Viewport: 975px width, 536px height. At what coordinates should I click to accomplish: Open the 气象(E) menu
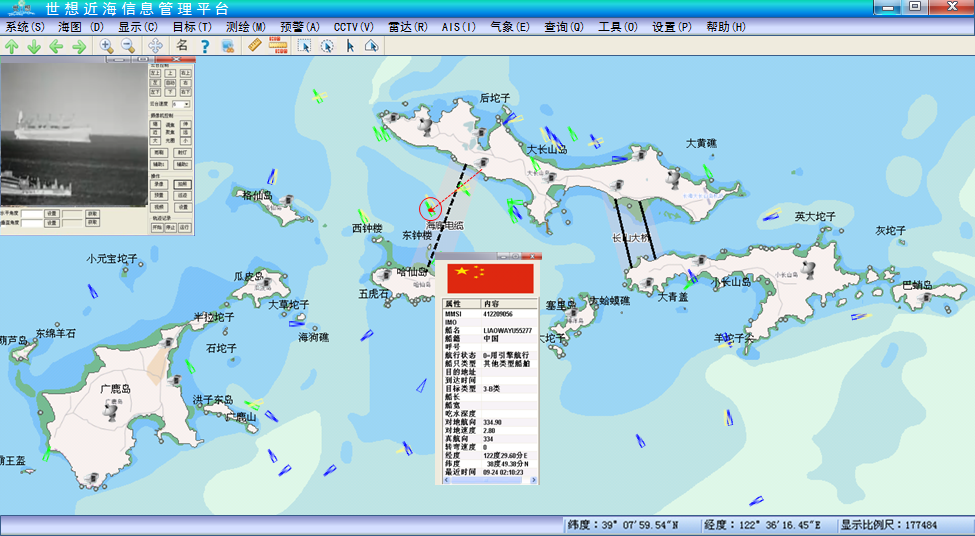click(x=510, y=27)
